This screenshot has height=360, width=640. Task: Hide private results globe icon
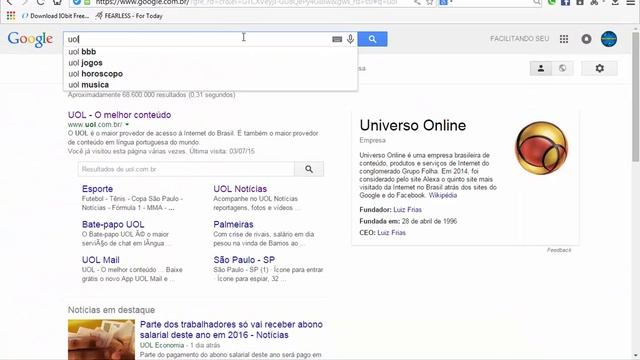pyautogui.click(x=562, y=69)
